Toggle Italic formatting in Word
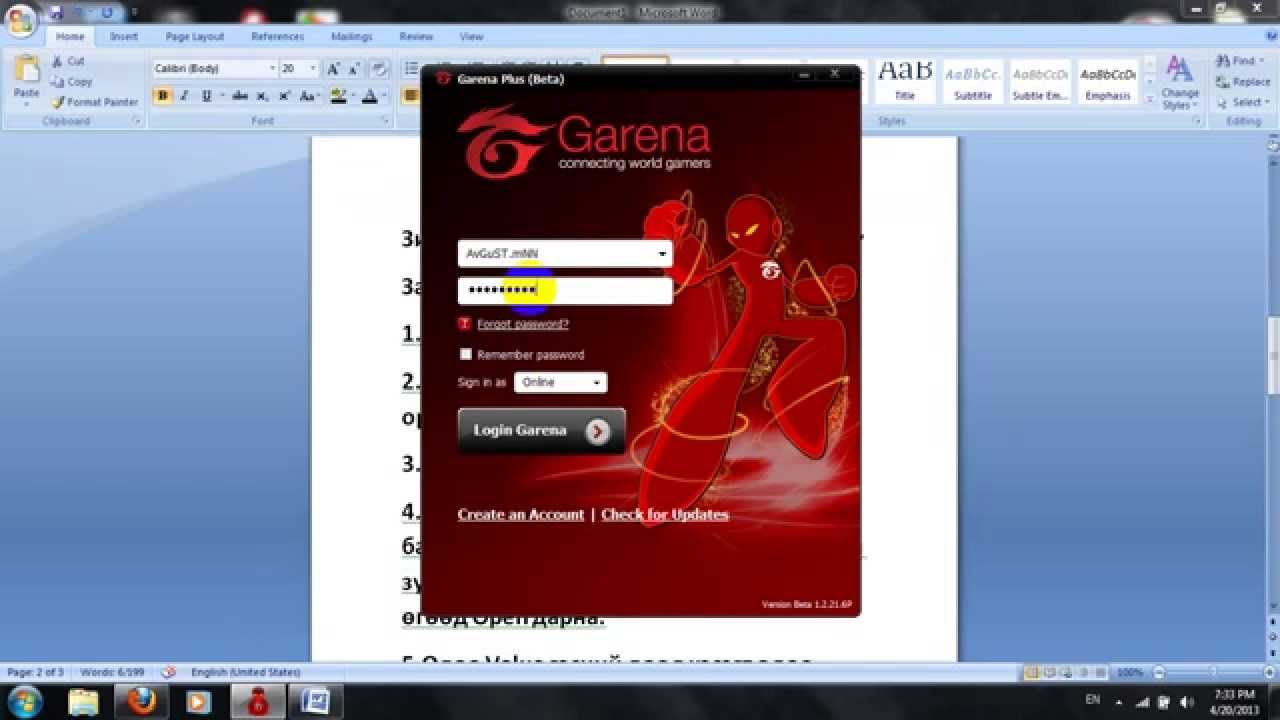This screenshot has width=1280, height=720. click(x=184, y=96)
